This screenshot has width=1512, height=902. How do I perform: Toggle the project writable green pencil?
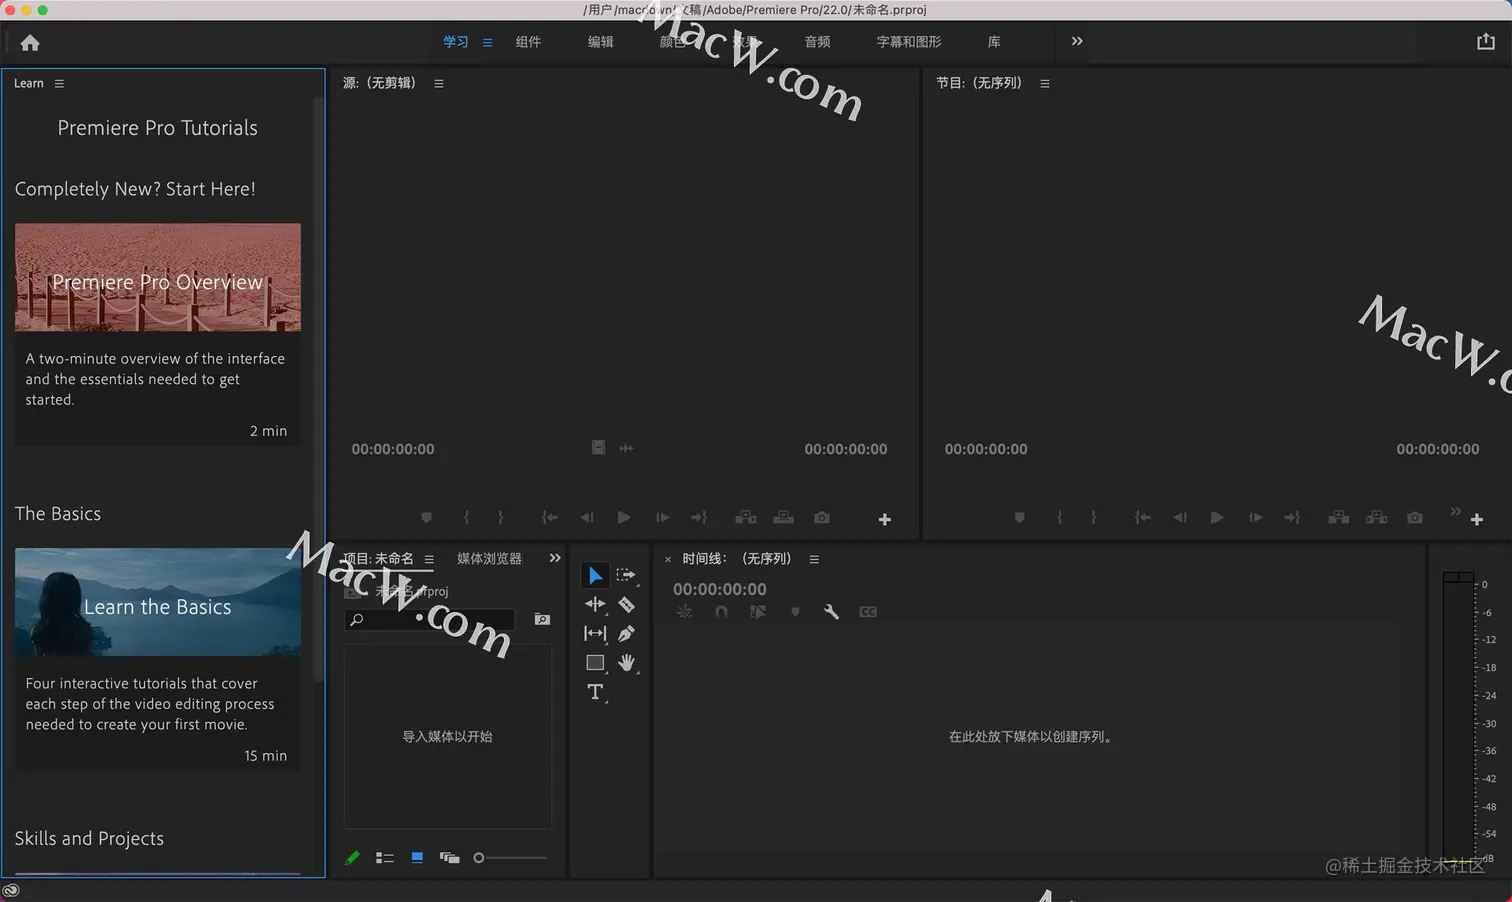[x=352, y=858]
